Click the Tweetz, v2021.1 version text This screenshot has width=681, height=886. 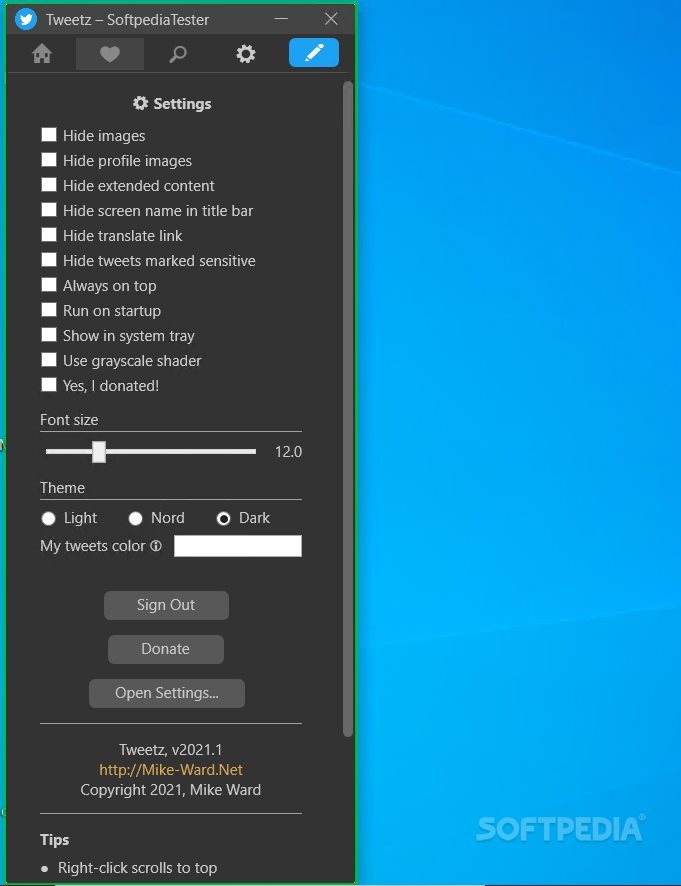171,750
